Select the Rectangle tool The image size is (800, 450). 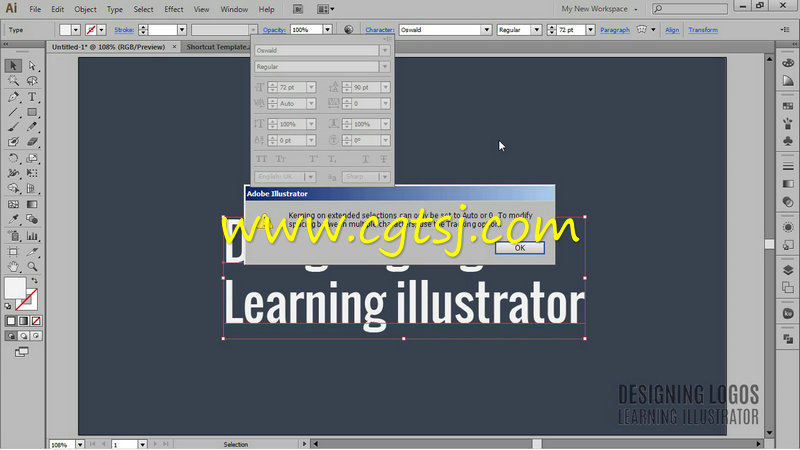[x=32, y=112]
